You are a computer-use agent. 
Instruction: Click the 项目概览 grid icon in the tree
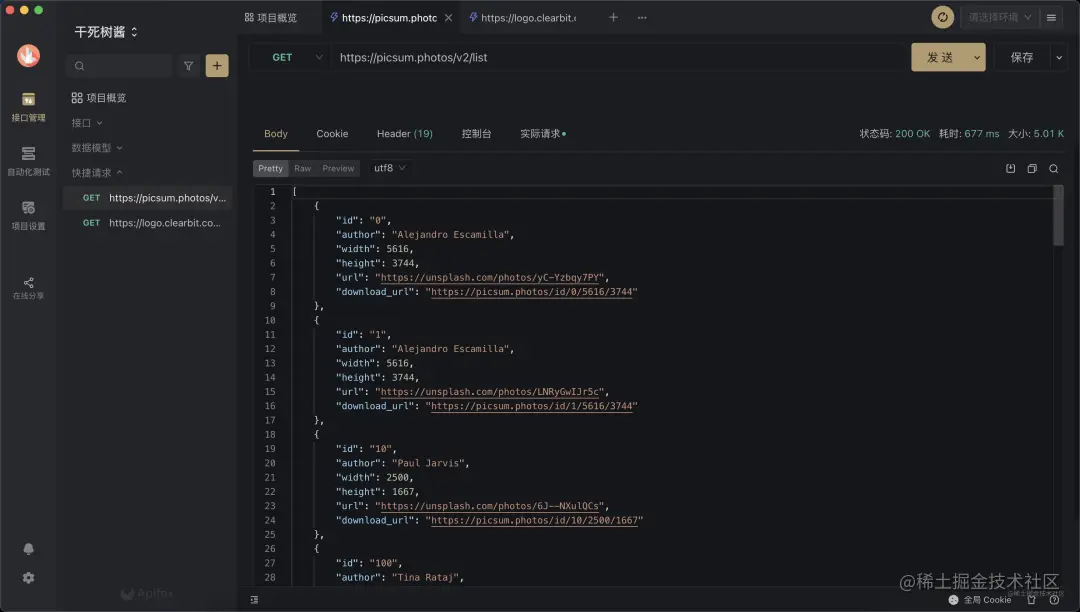click(x=77, y=98)
